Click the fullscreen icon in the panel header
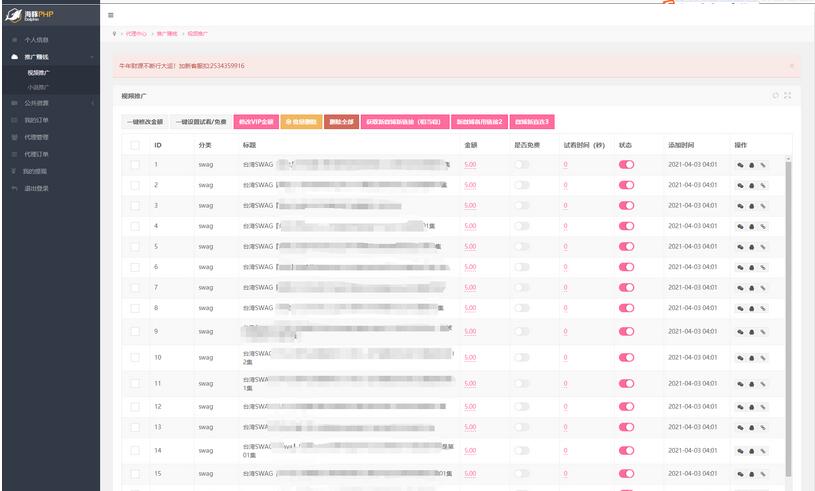This screenshot has width=815, height=491. (x=787, y=96)
